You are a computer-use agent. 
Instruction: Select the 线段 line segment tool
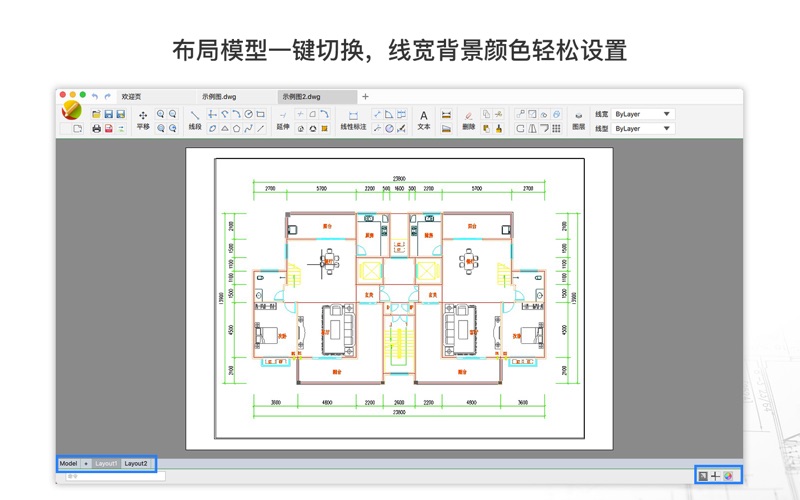pos(195,120)
